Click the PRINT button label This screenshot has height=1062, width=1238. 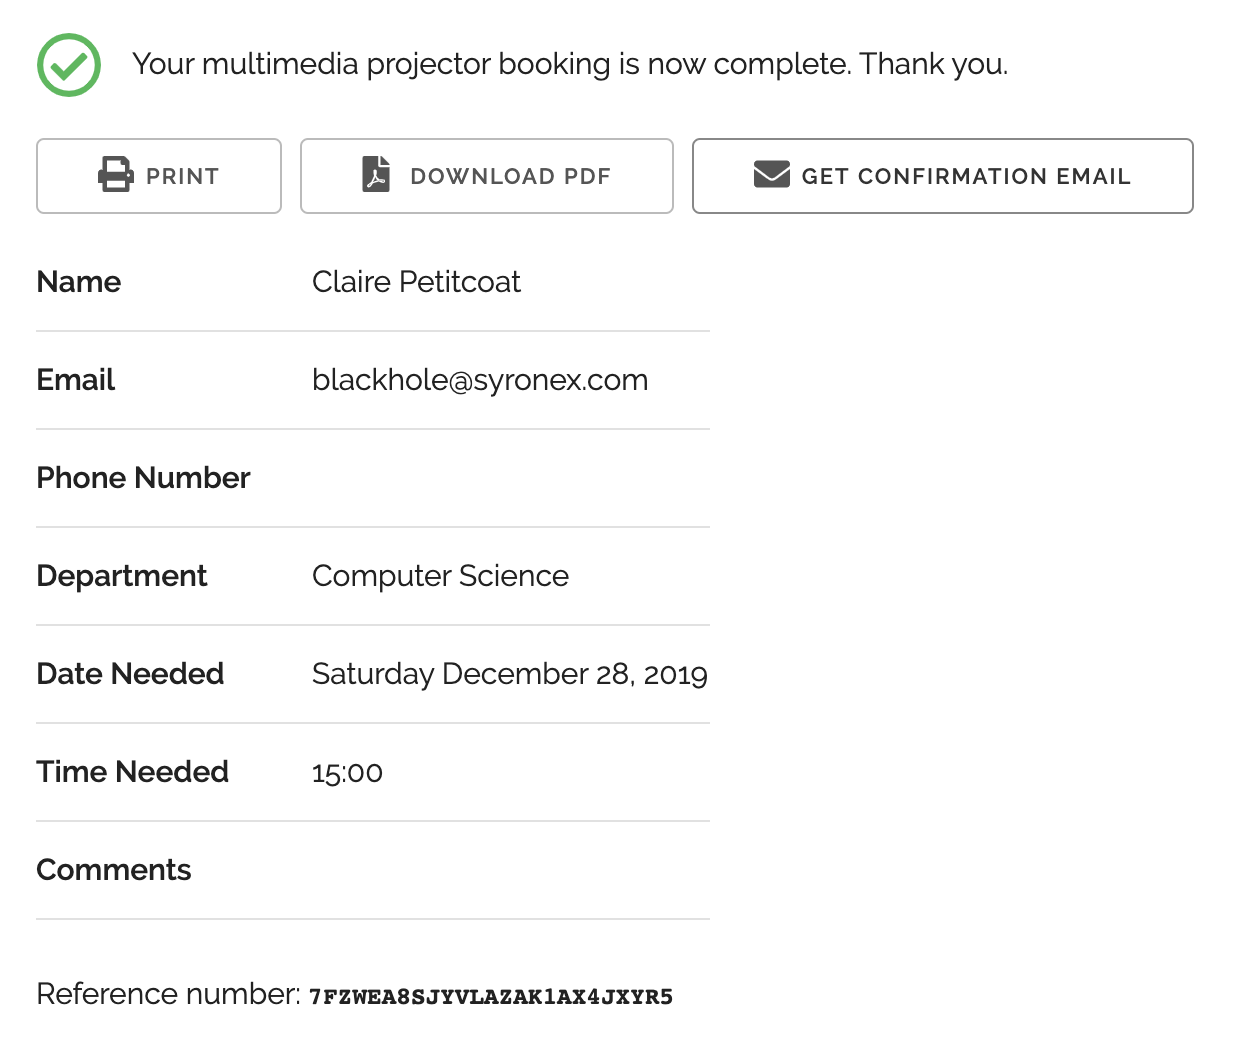182,176
